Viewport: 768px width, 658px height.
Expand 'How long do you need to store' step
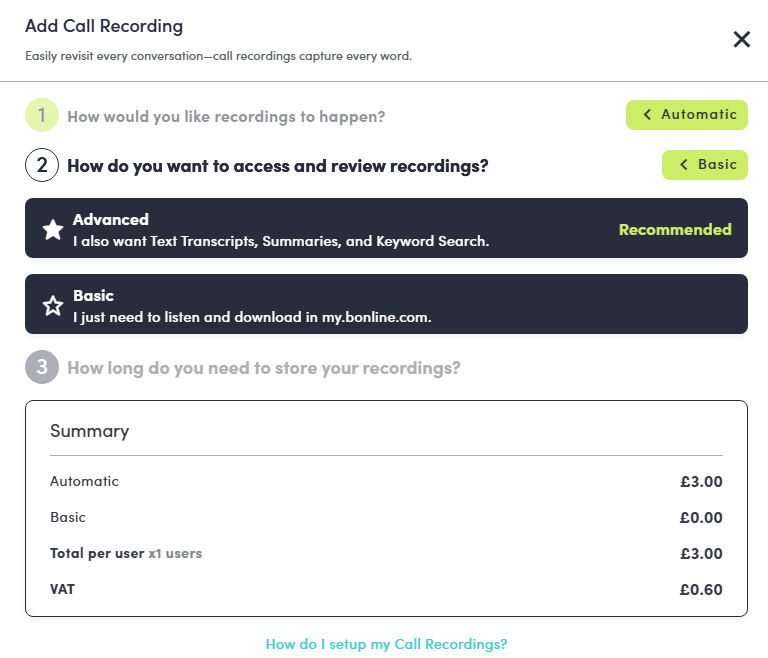[x=263, y=368]
